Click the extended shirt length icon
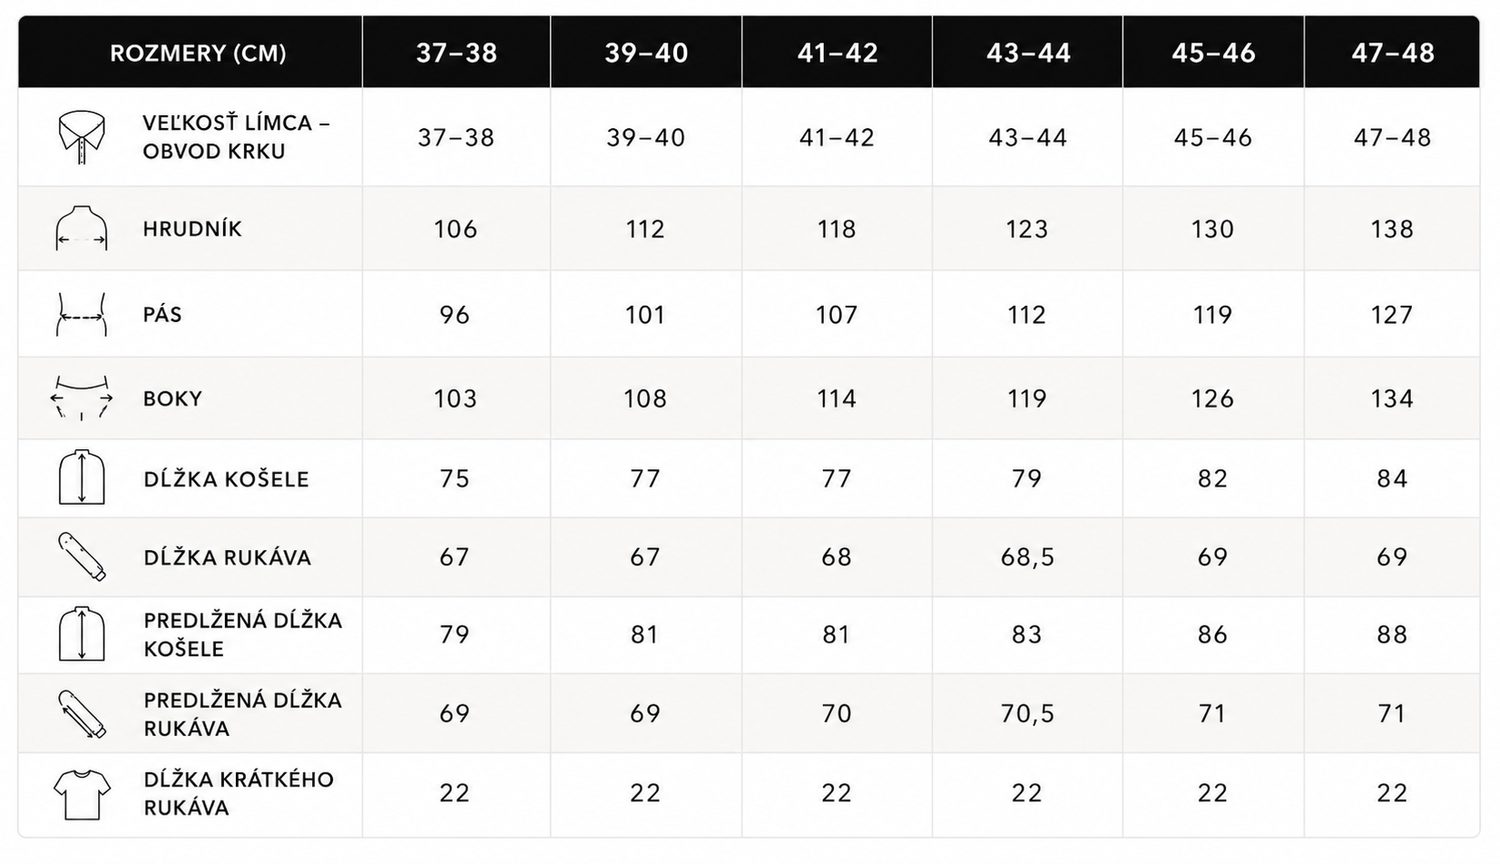Image resolution: width=1500 pixels, height=864 pixels. [x=82, y=633]
